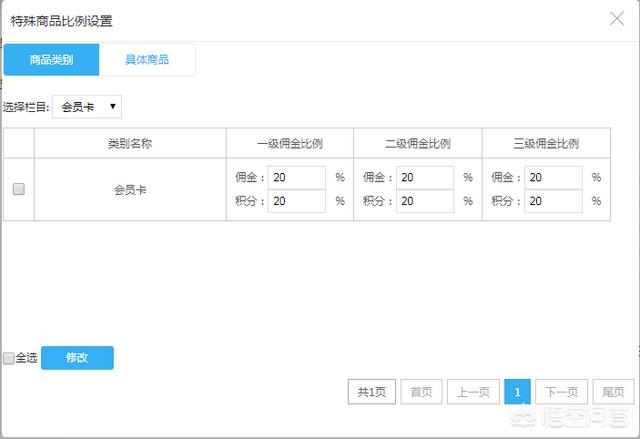Jump to 尾页 in pagination
Viewport: 640px width, 439px height.
click(612, 393)
